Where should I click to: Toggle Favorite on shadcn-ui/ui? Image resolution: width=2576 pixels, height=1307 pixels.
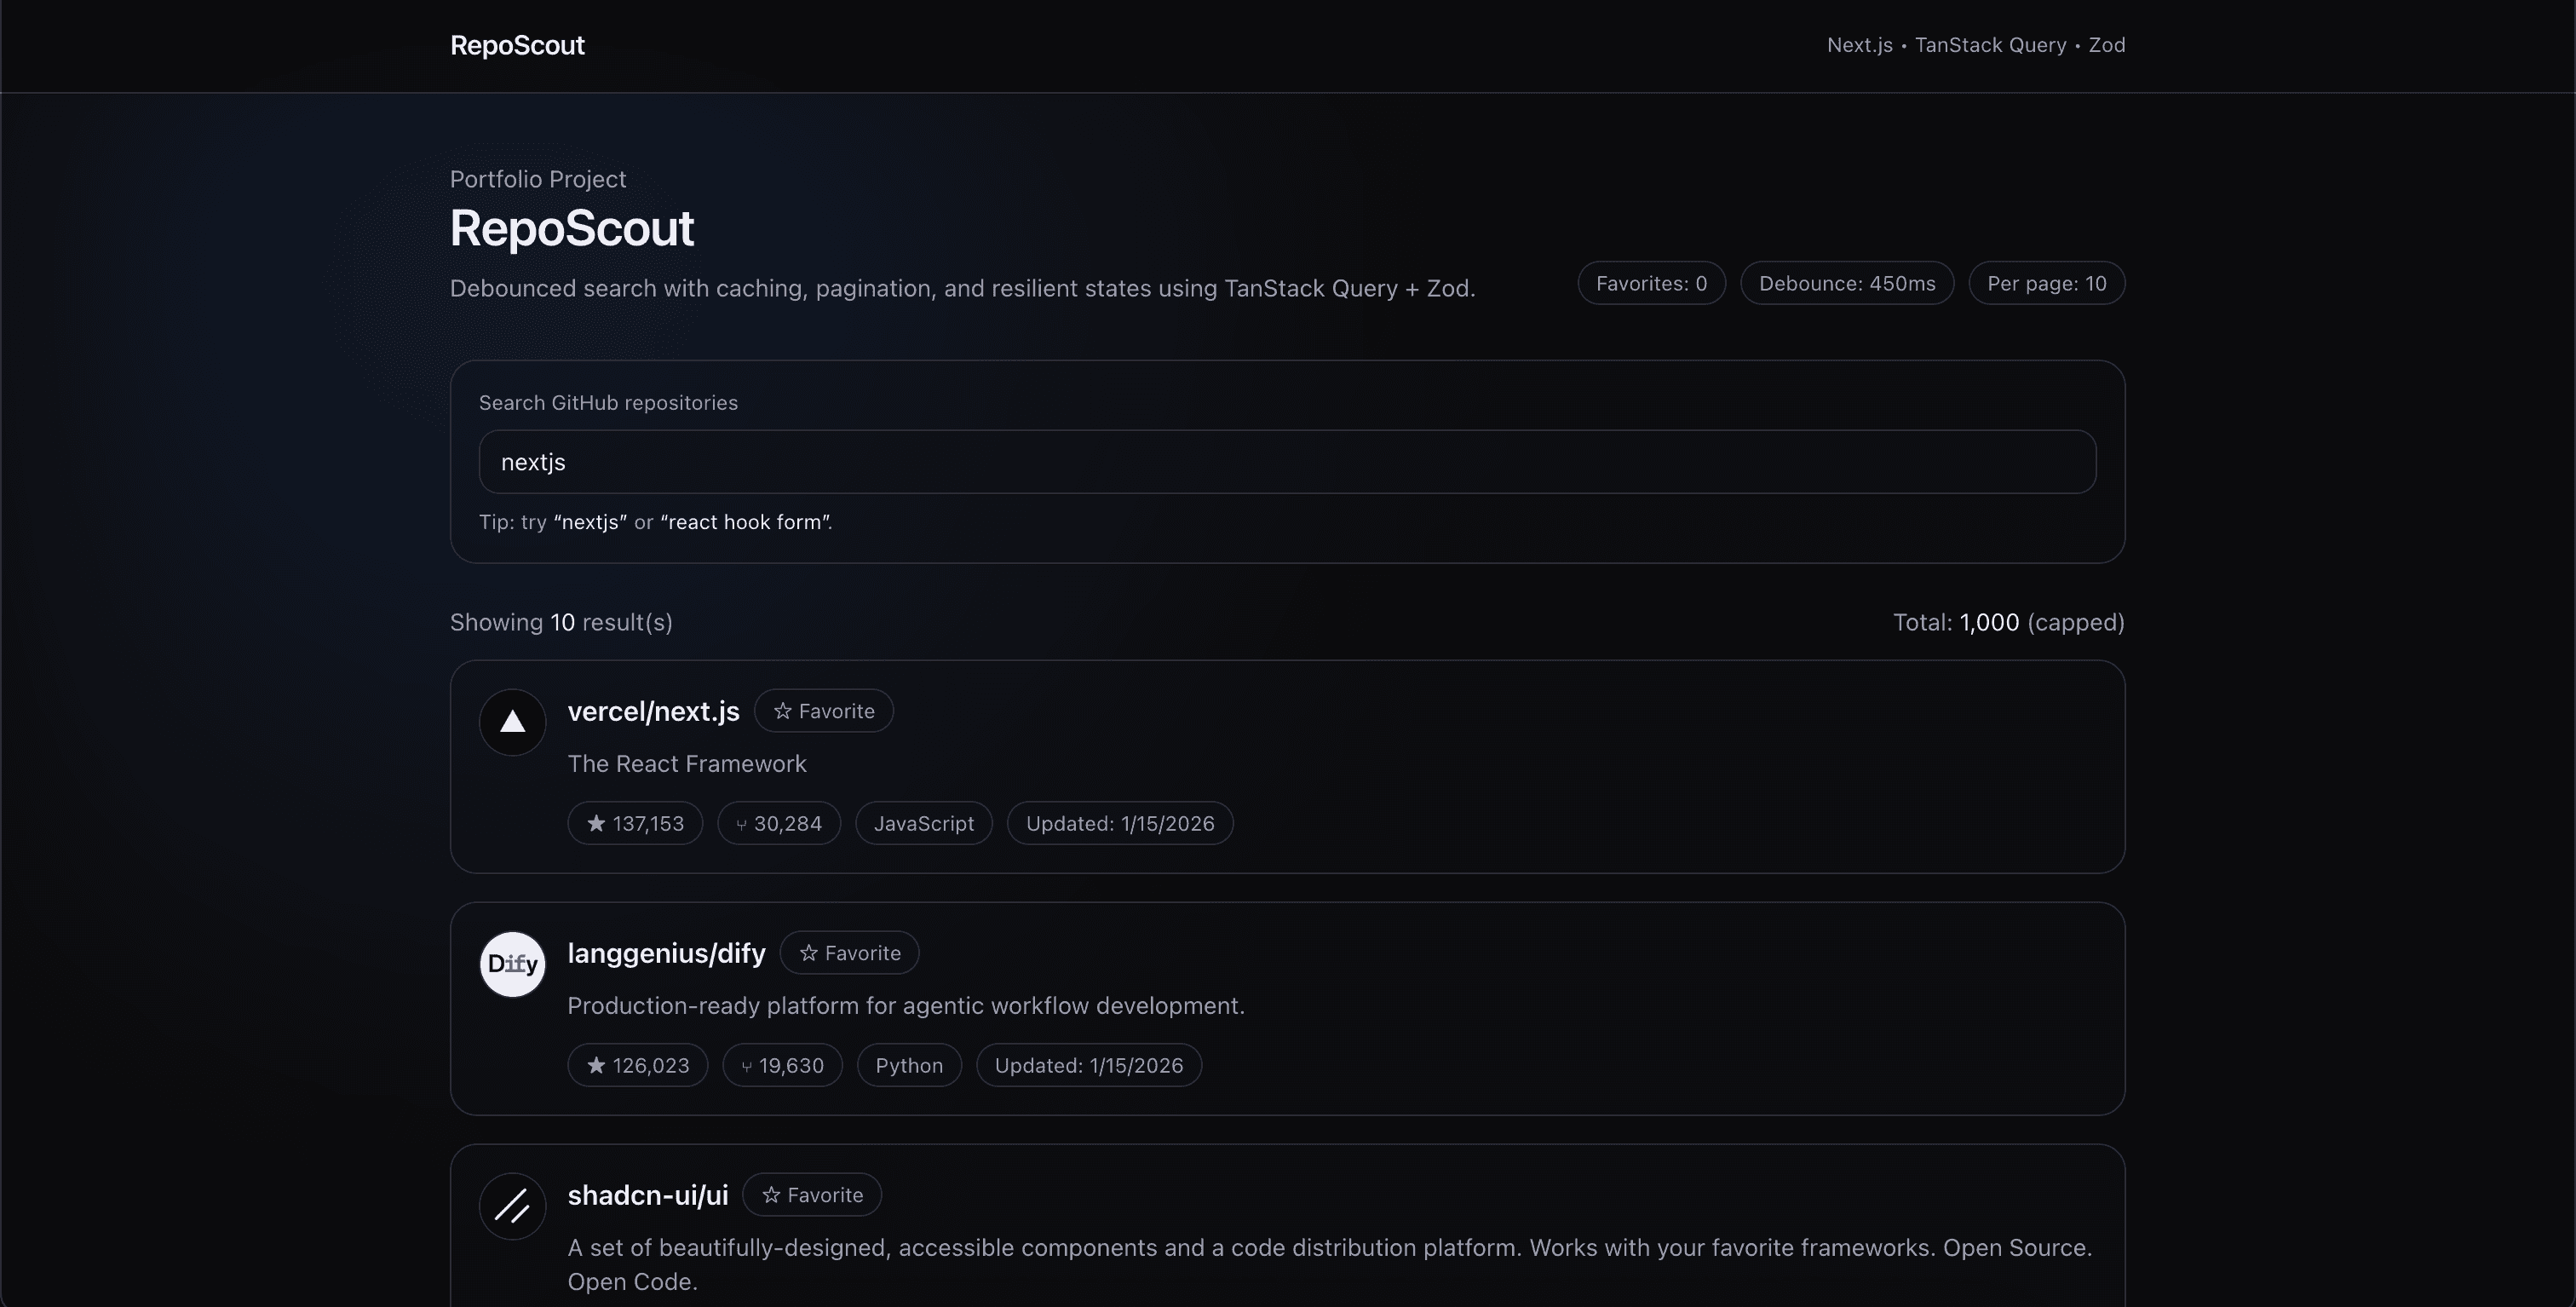(x=811, y=1194)
